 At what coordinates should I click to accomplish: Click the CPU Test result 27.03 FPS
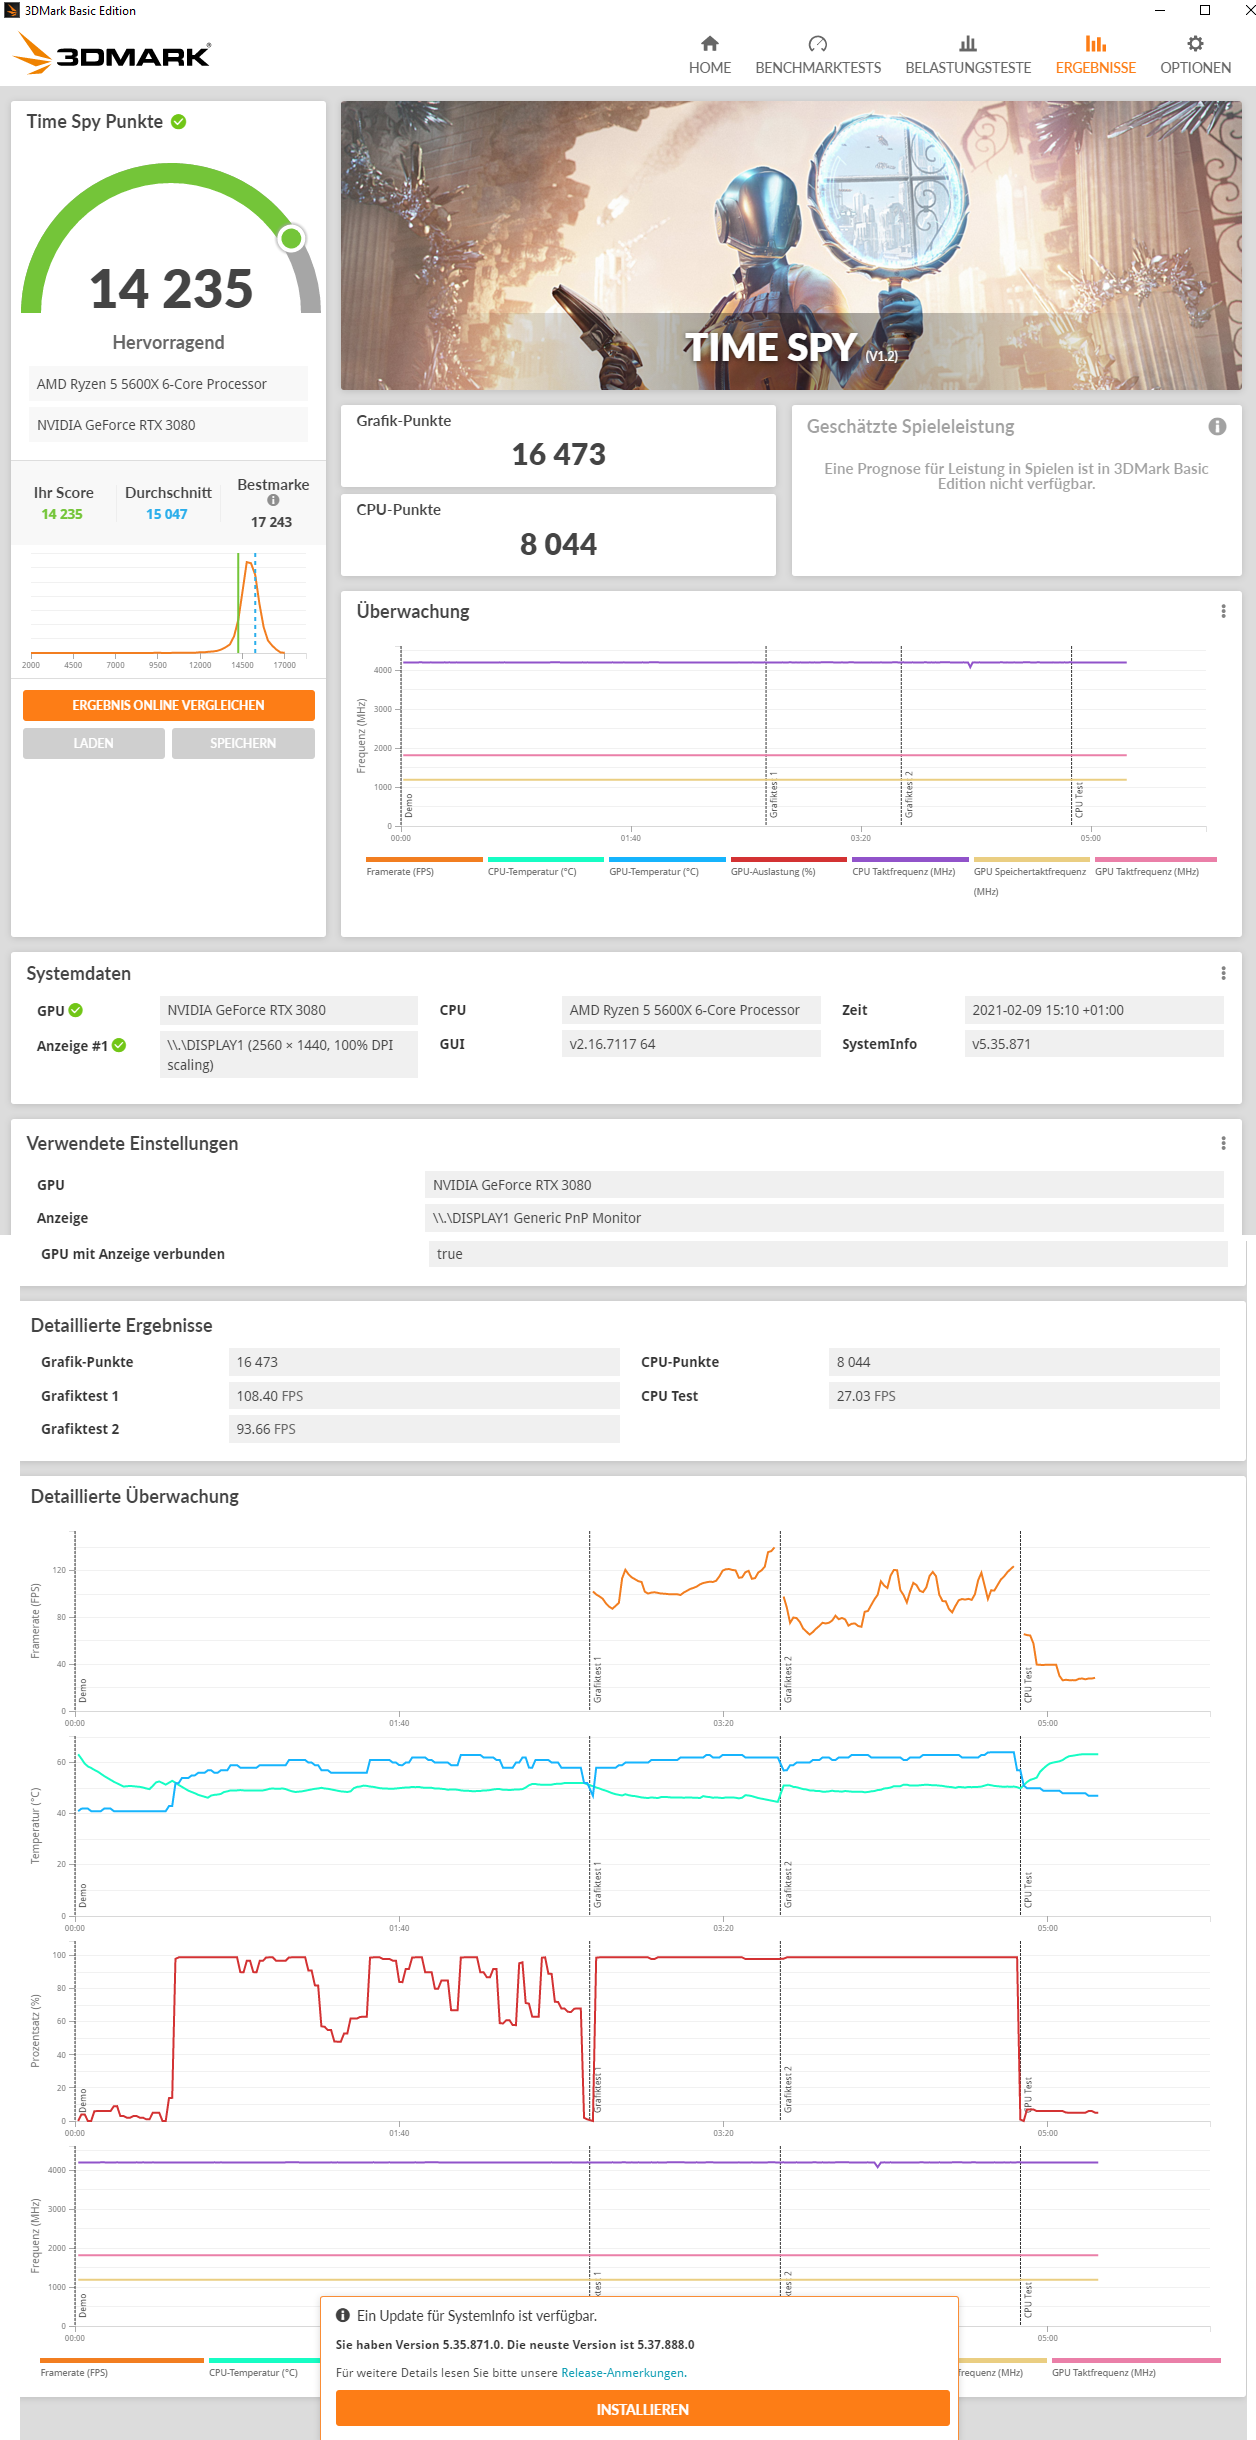1024,1396
